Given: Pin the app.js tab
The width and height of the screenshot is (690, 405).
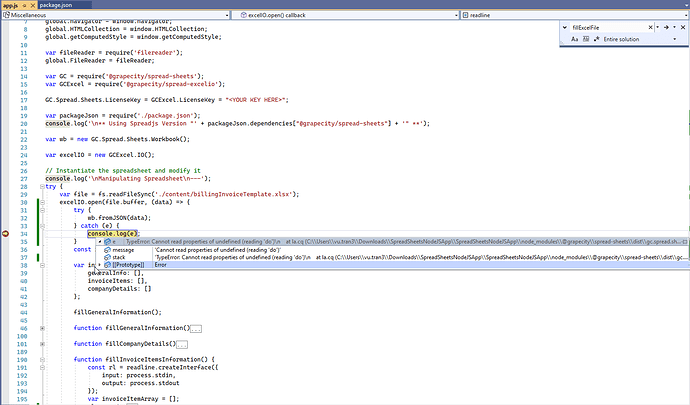Looking at the screenshot, I should click(25, 5).
